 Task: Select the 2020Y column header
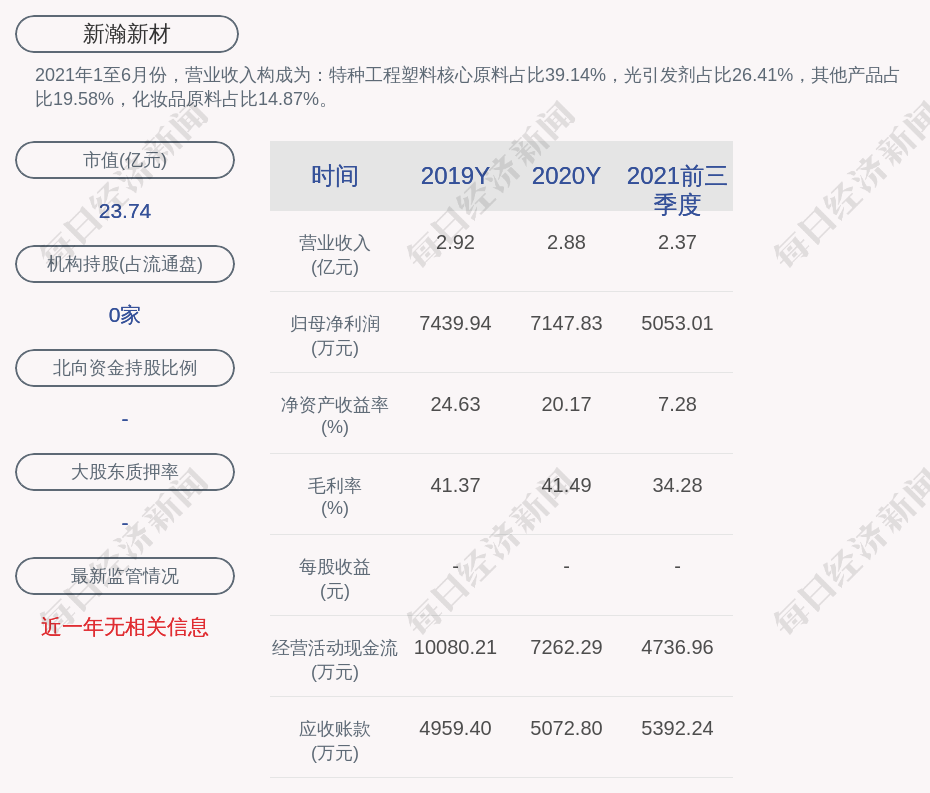[566, 176]
